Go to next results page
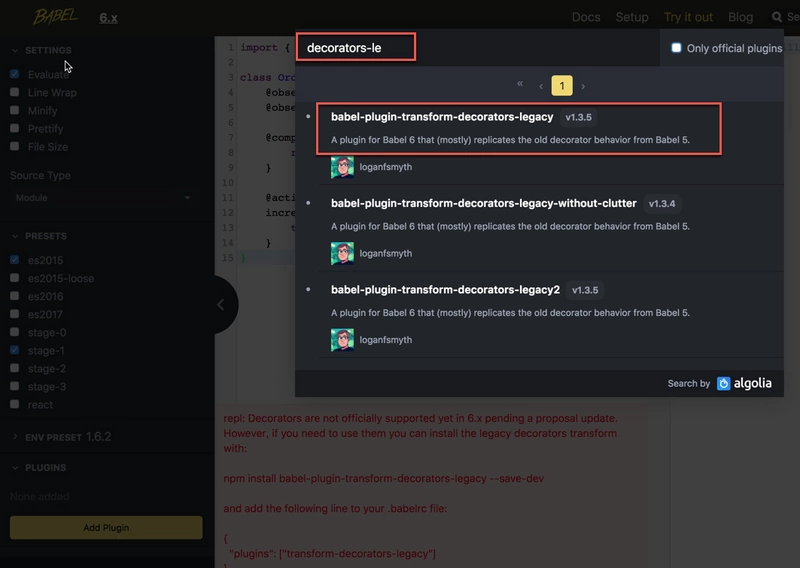The width and height of the screenshot is (800, 568). click(x=583, y=86)
